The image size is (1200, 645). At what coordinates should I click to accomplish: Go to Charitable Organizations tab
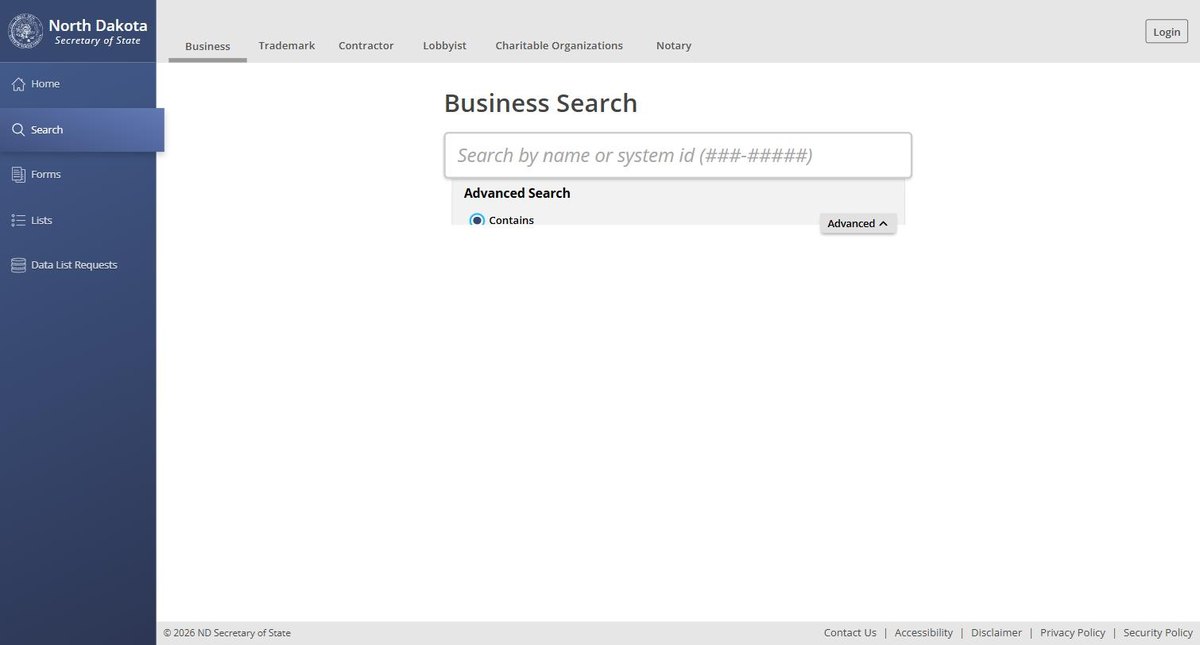click(x=559, y=46)
